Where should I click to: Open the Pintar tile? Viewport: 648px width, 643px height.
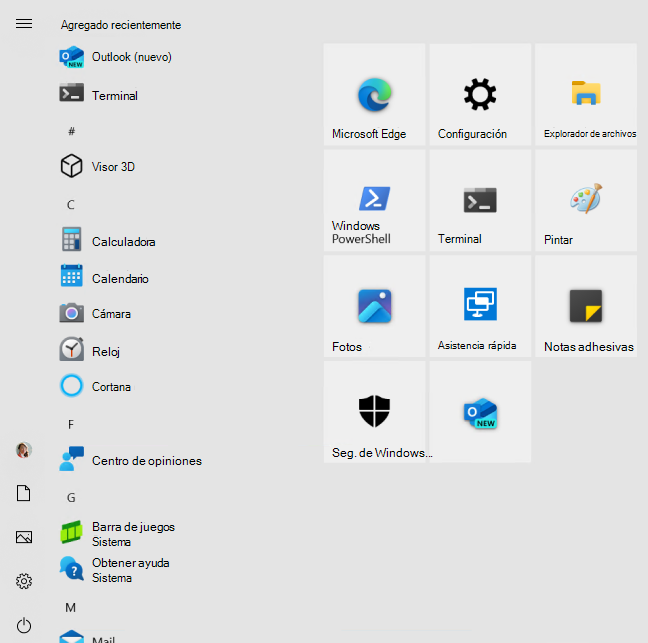(586, 200)
